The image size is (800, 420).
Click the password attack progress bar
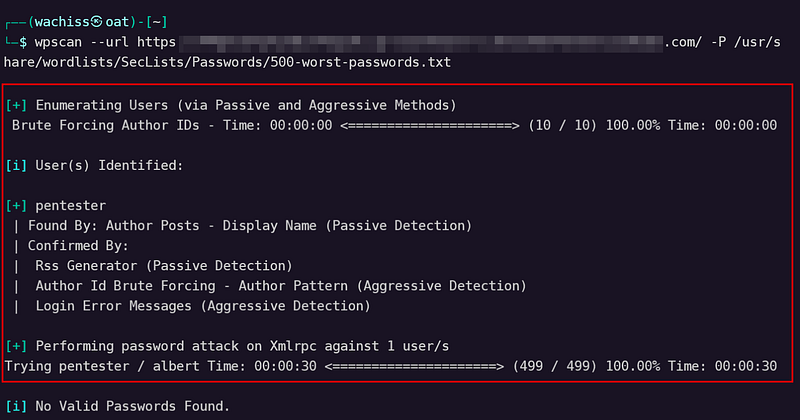(x=414, y=366)
